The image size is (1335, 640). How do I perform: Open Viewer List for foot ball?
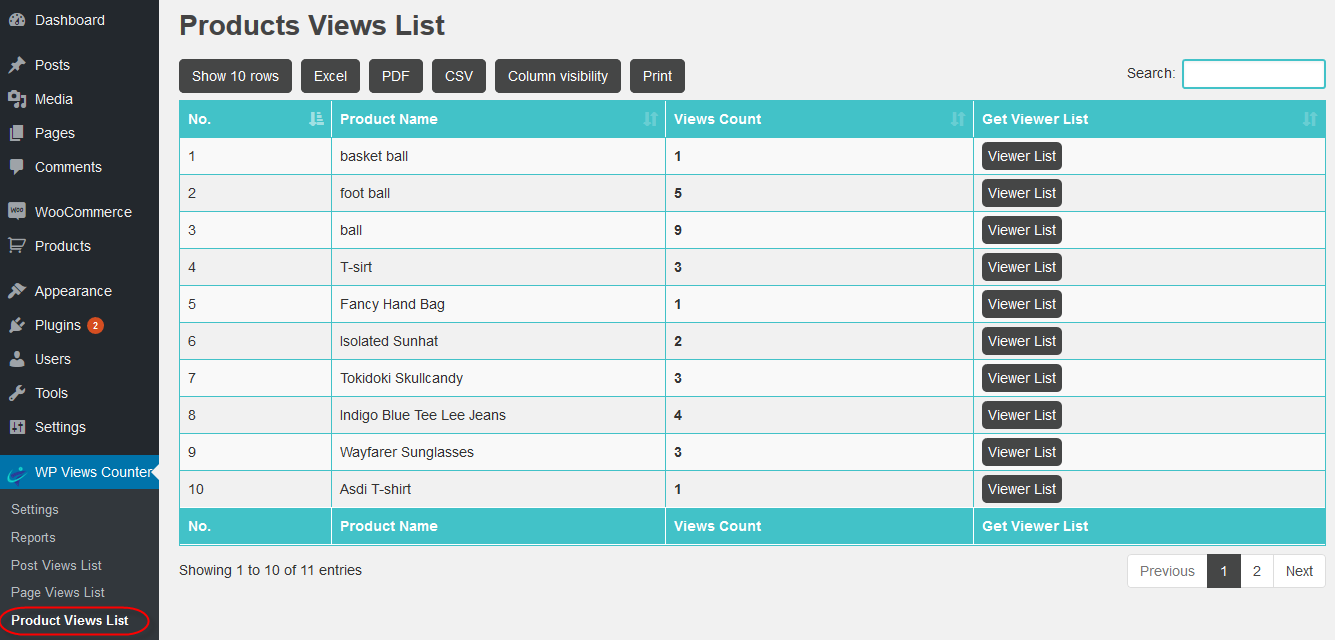click(x=1021, y=193)
